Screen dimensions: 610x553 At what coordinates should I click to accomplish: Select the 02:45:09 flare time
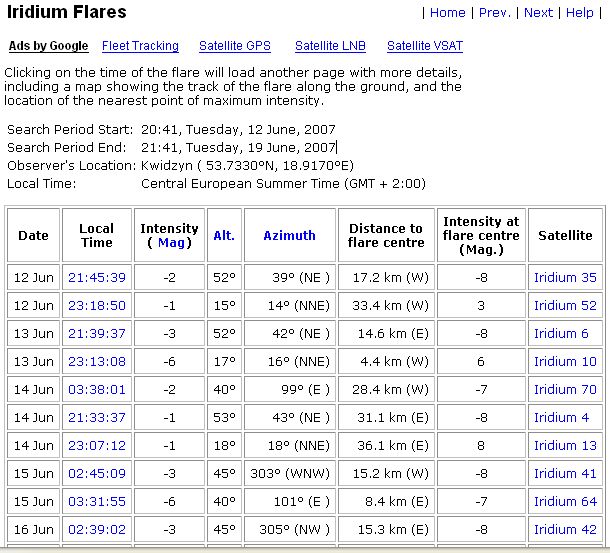coord(97,474)
